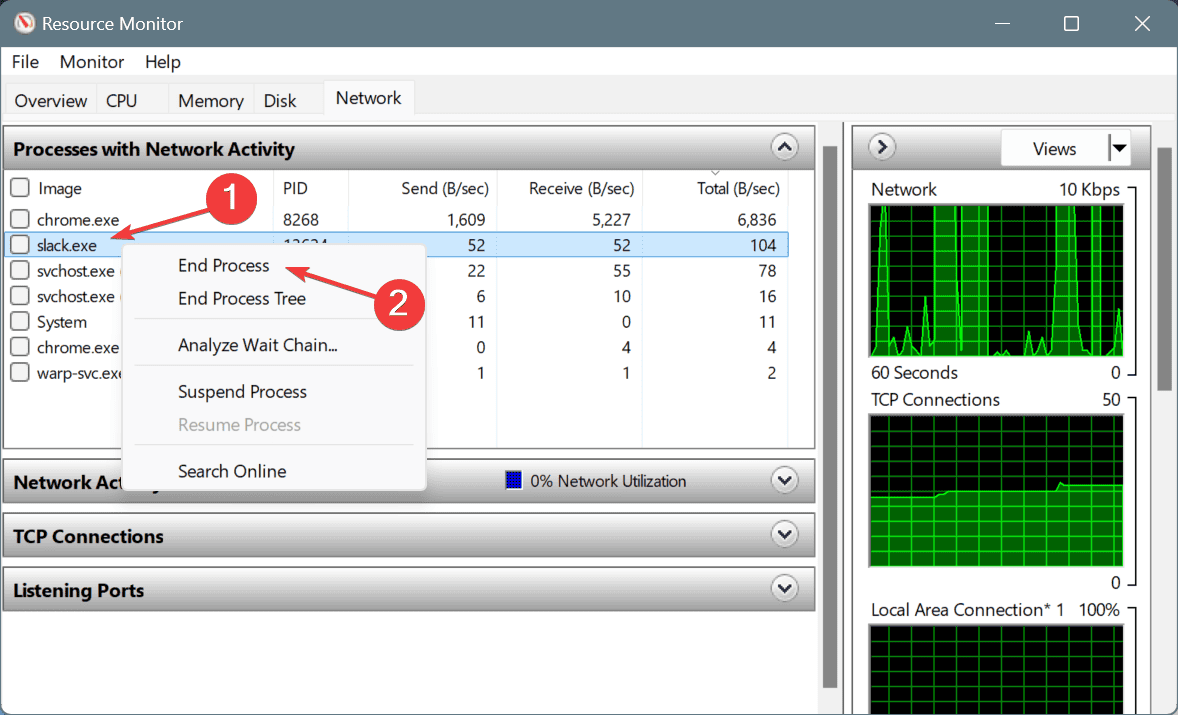Switch to the Memory tab
Viewport: 1178px width, 715px height.
click(210, 101)
